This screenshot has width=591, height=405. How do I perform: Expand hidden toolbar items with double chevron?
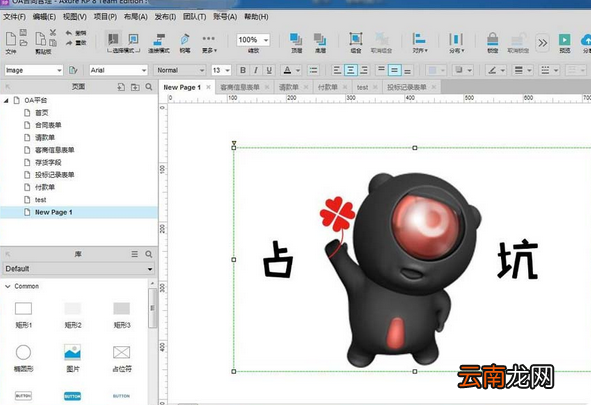pos(542,43)
